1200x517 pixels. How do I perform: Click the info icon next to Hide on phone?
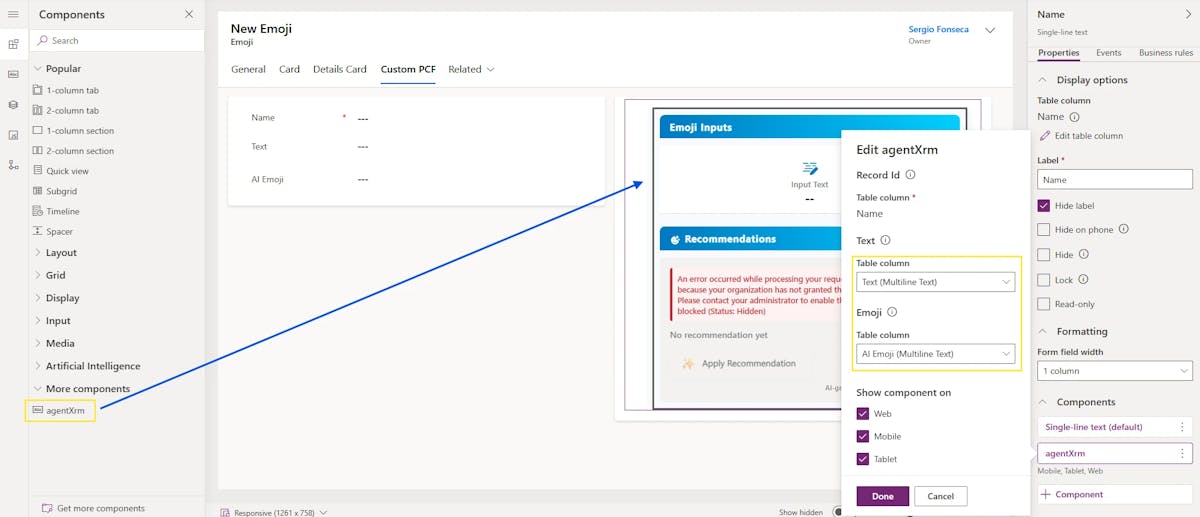(1123, 229)
